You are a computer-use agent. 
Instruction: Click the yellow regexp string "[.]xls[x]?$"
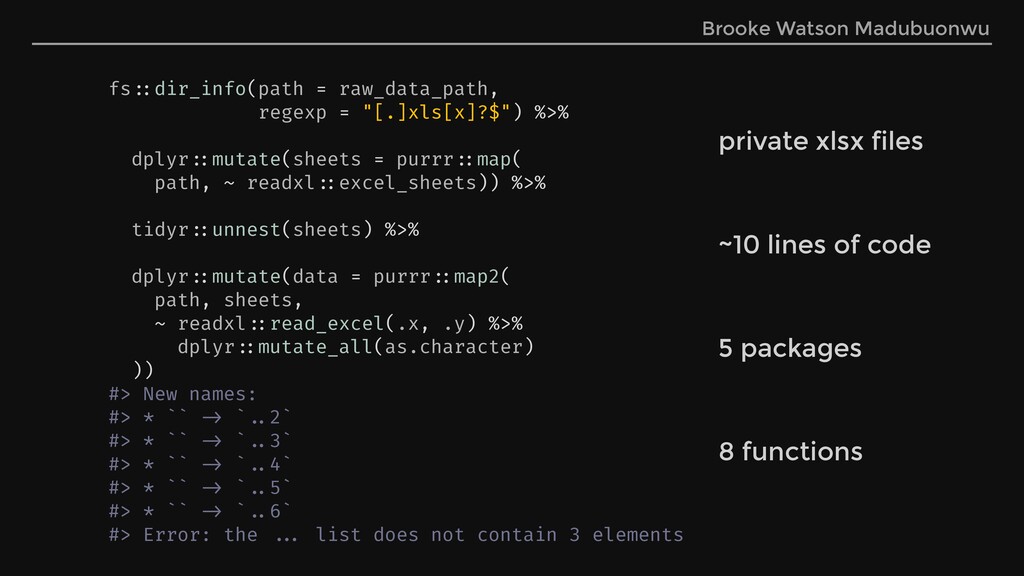point(436,112)
